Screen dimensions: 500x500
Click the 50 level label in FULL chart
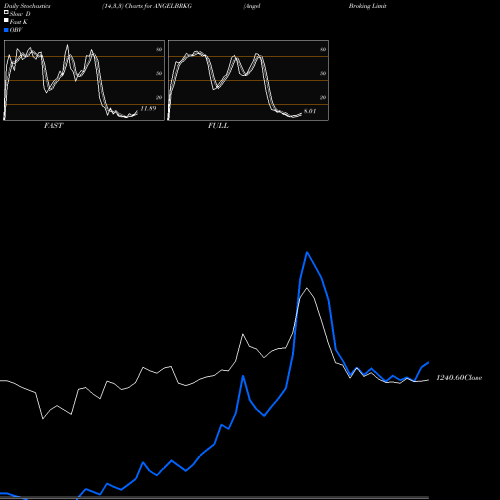pos(323,73)
